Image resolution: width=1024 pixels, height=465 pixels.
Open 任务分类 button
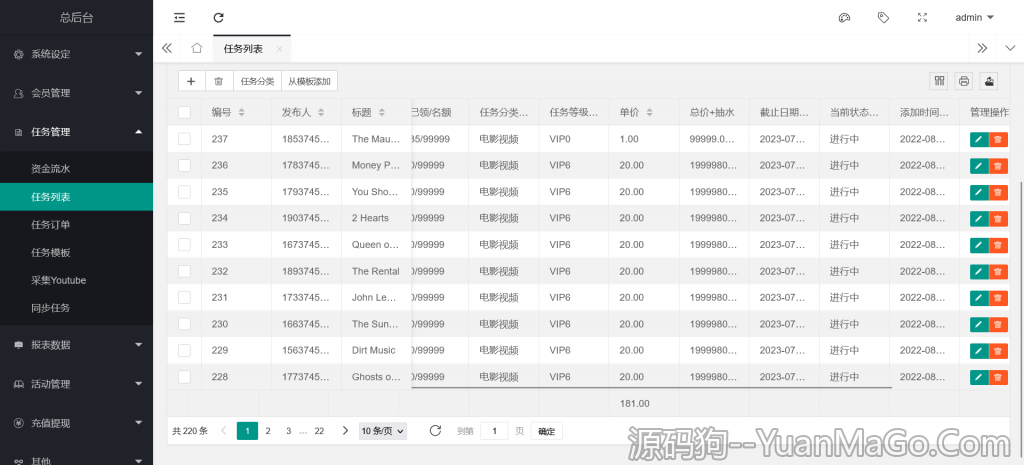(x=257, y=81)
